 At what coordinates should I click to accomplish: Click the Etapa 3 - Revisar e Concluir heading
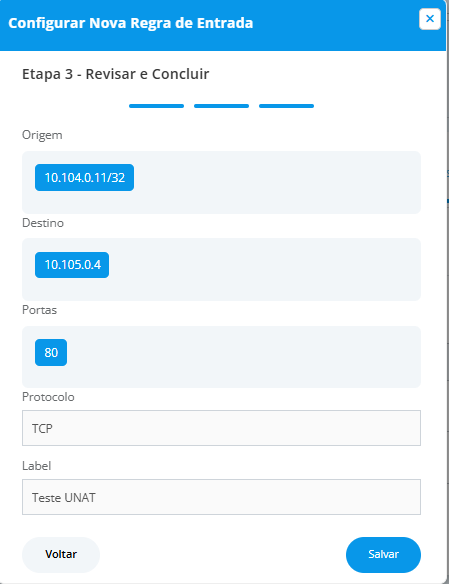pyautogui.click(x=115, y=74)
